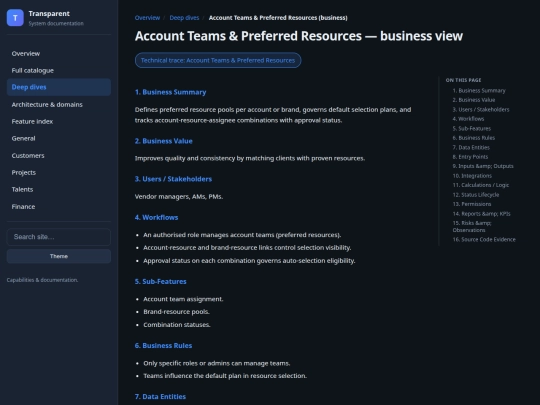Click the 7. Data Entities heading link
Viewport: 540px width, 405px height.
(160, 397)
